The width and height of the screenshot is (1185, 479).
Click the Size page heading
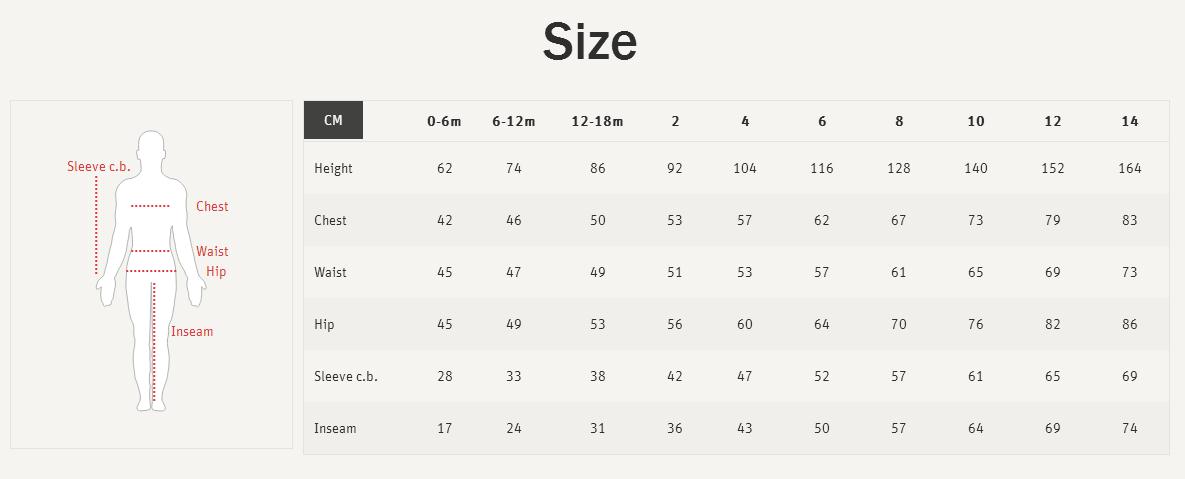tap(590, 42)
